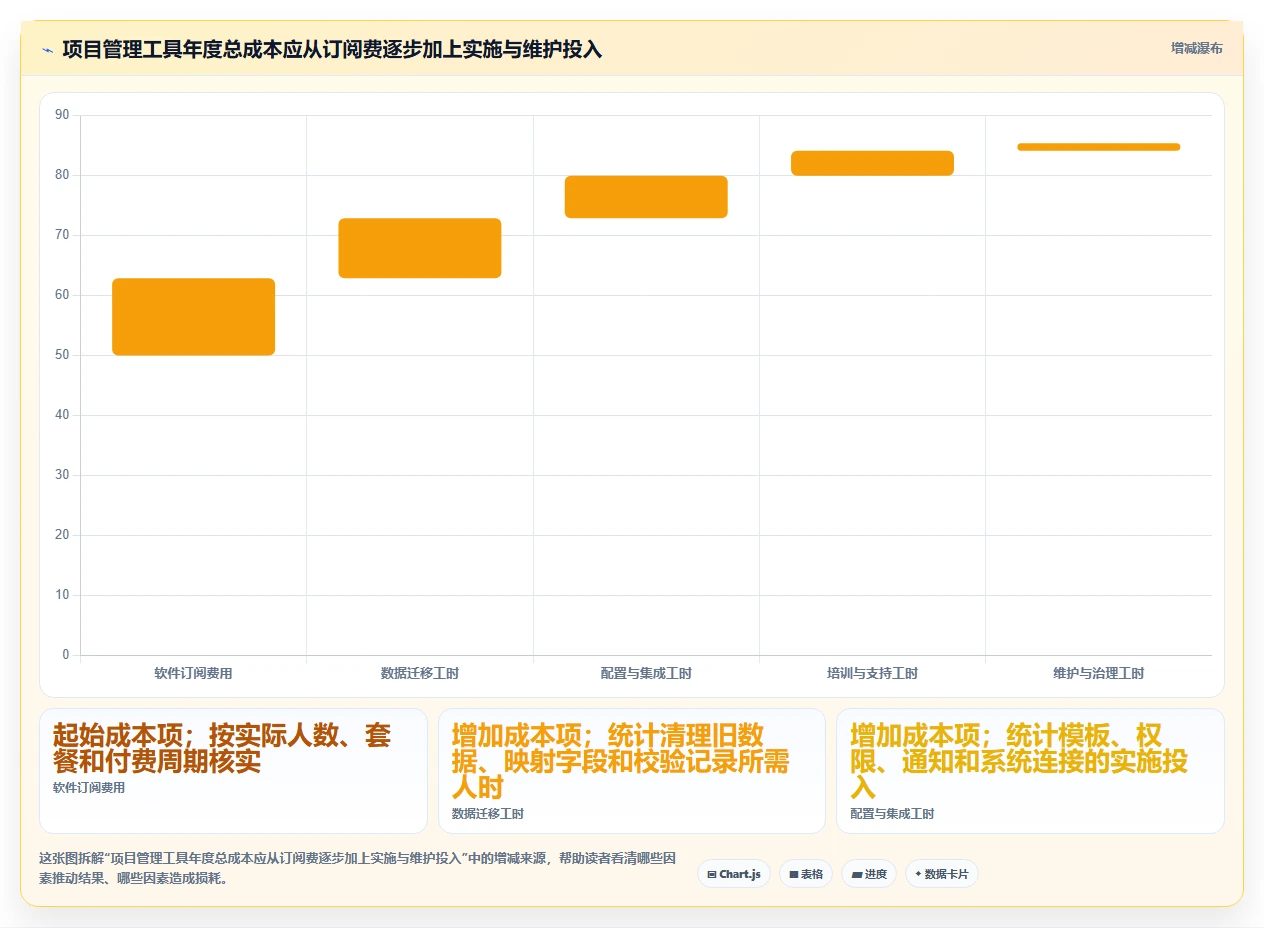The width and height of the screenshot is (1264, 928).
Task: Click the y-axis value 50
Action: (x=62, y=355)
